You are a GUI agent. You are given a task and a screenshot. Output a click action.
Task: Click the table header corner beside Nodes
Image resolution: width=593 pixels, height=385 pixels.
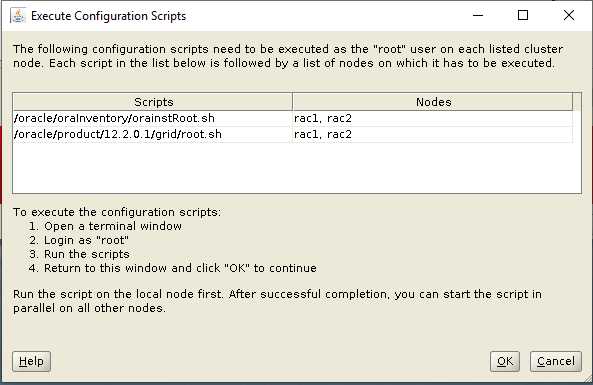pos(577,102)
